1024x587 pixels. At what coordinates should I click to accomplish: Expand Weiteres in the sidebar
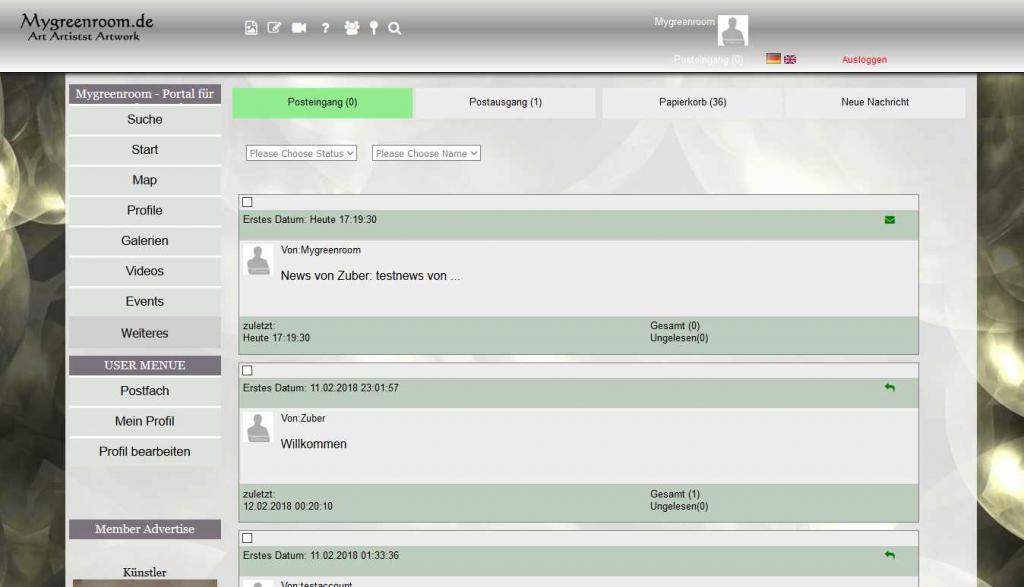point(145,333)
